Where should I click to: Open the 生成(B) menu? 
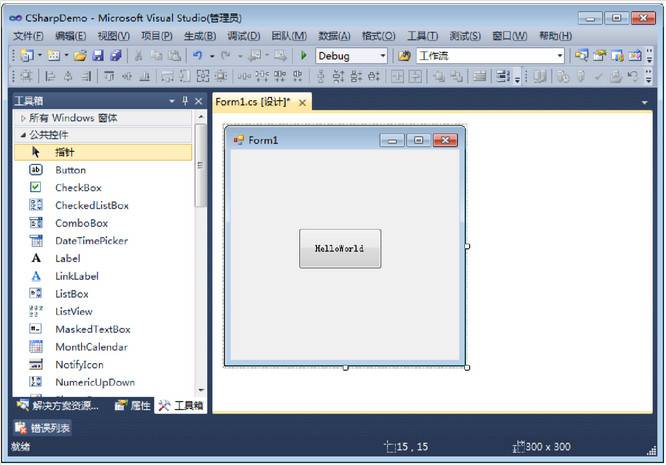coord(200,36)
